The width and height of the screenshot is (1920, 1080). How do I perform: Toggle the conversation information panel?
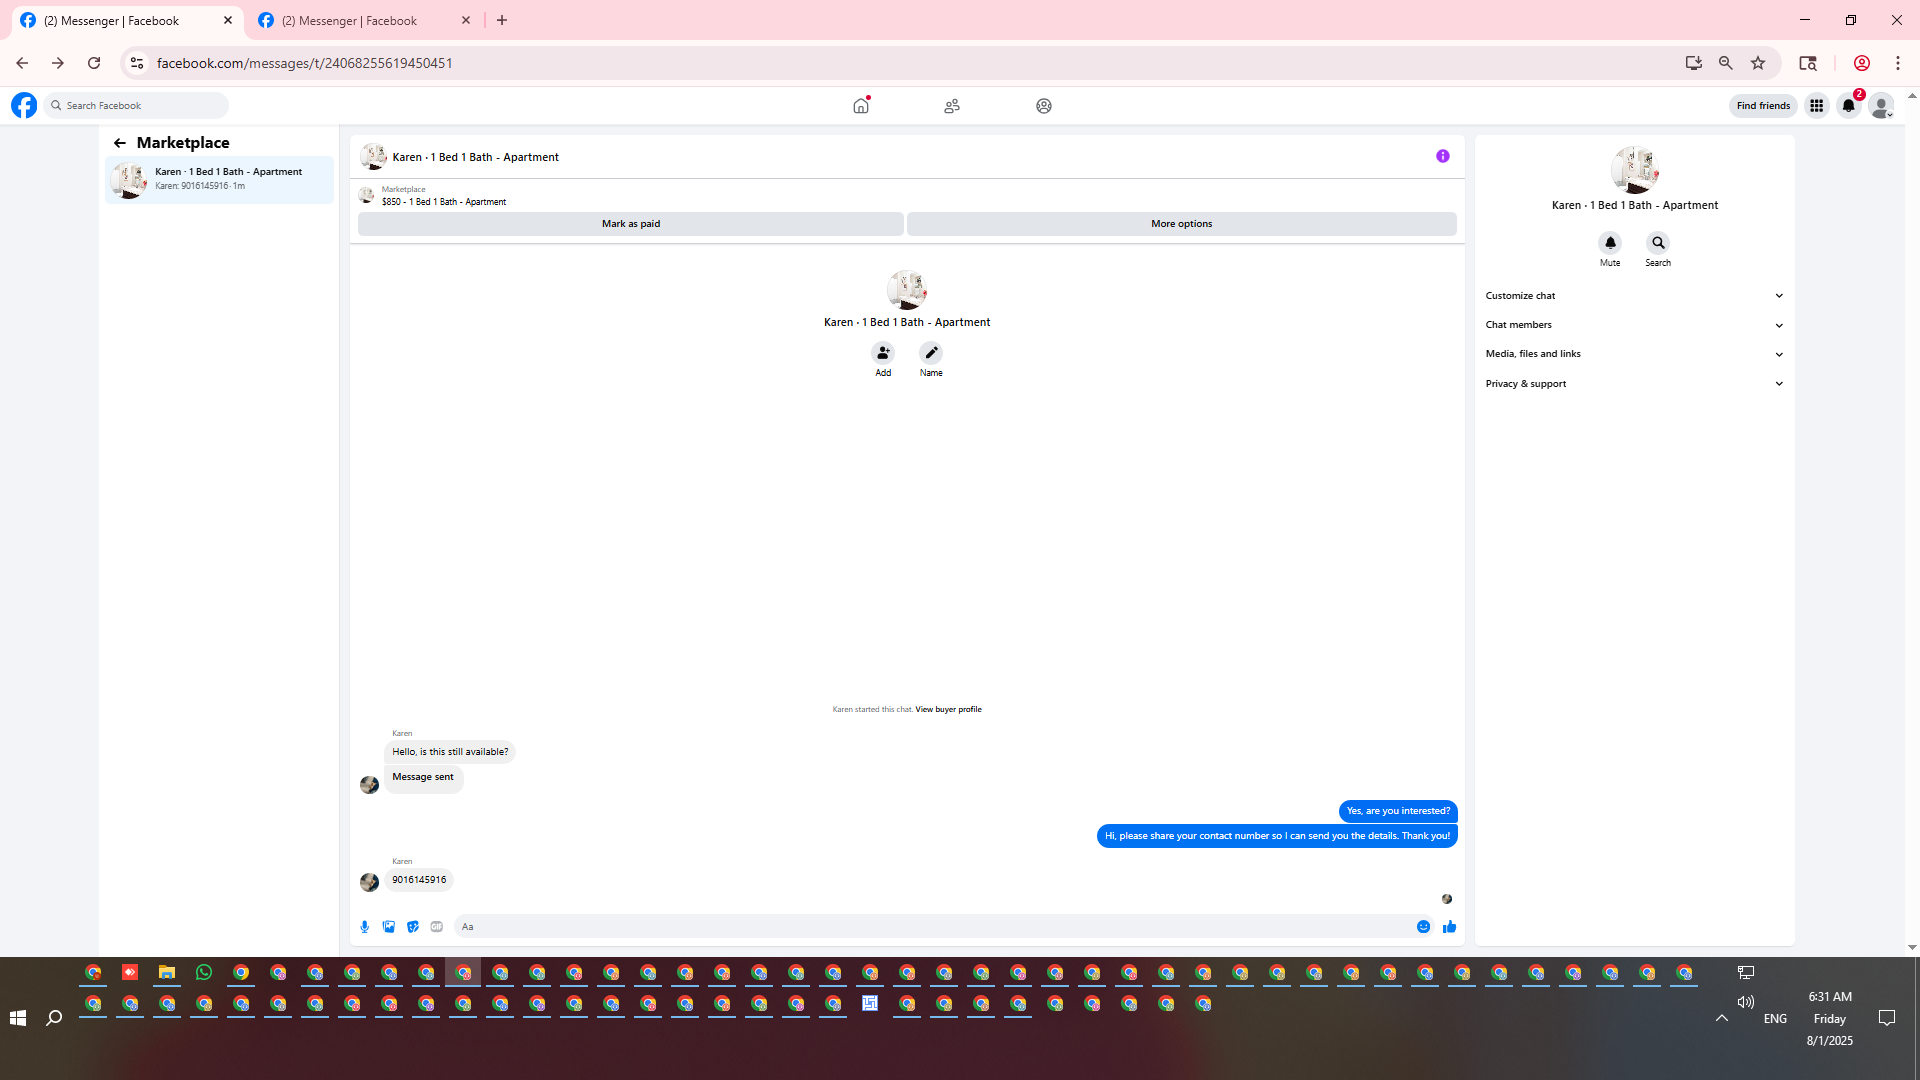click(x=1442, y=156)
